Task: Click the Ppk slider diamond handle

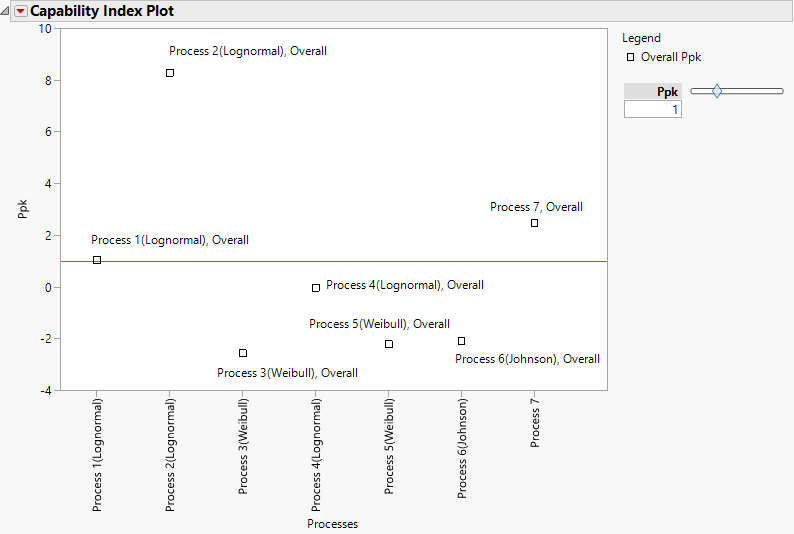Action: tap(717, 91)
